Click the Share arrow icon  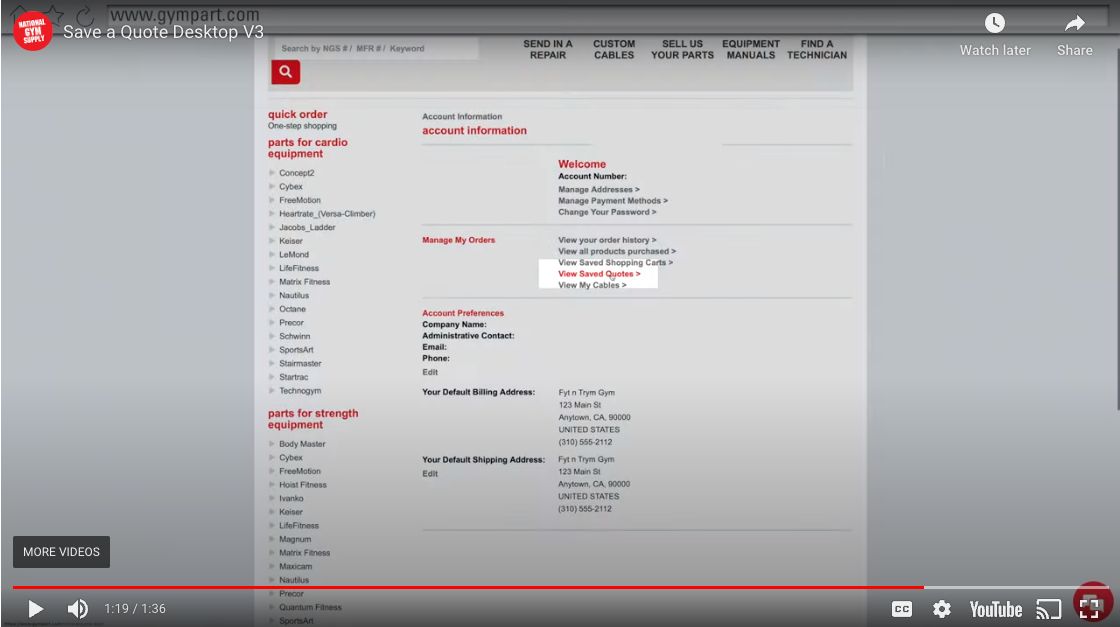tap(1074, 24)
